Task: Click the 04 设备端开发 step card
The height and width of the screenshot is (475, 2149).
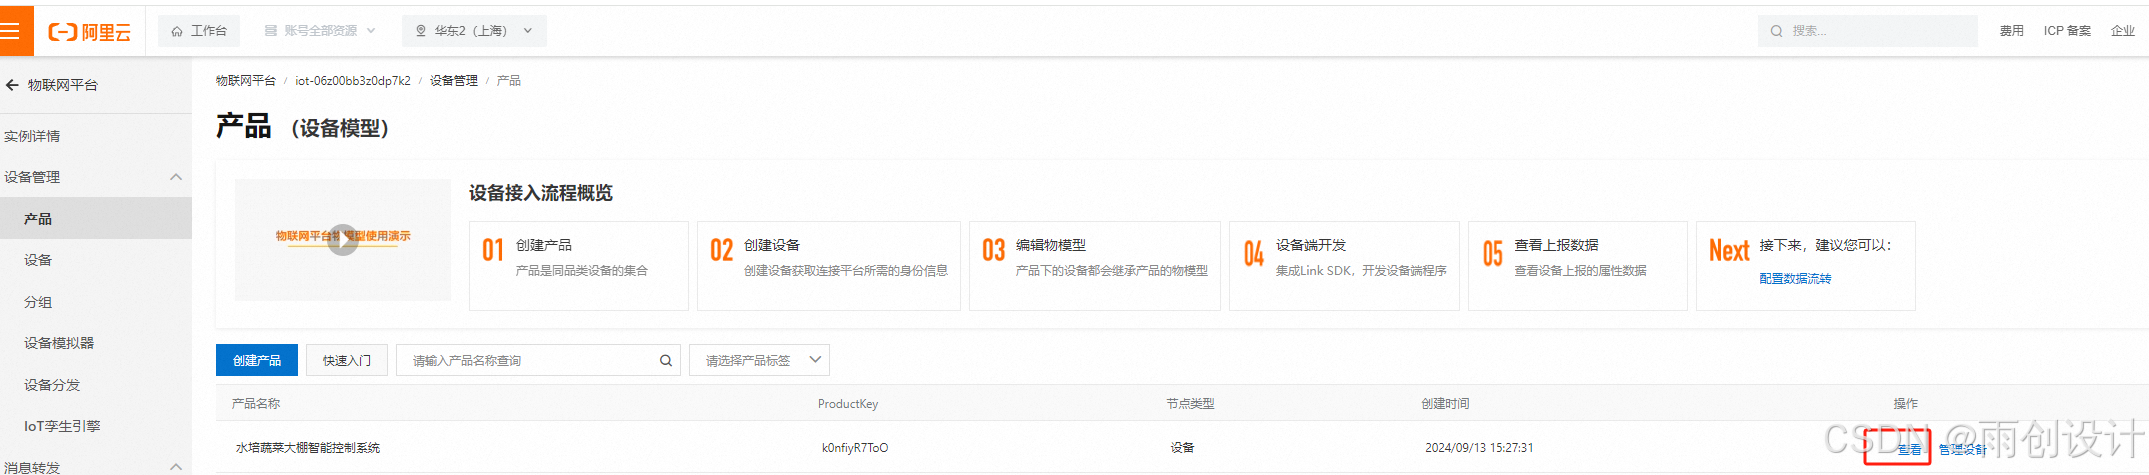Action: click(1344, 266)
